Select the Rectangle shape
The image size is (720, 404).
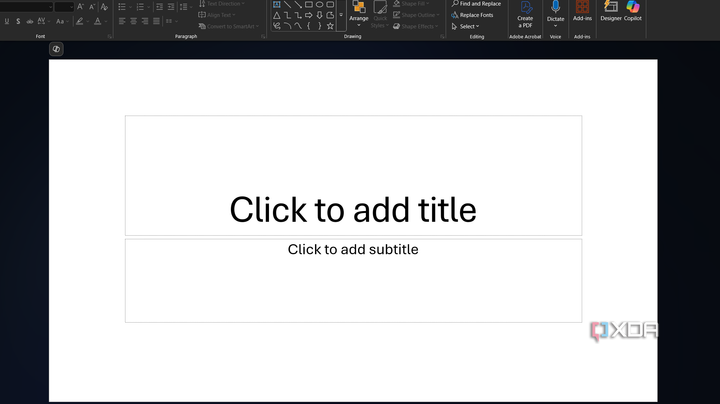[309, 5]
